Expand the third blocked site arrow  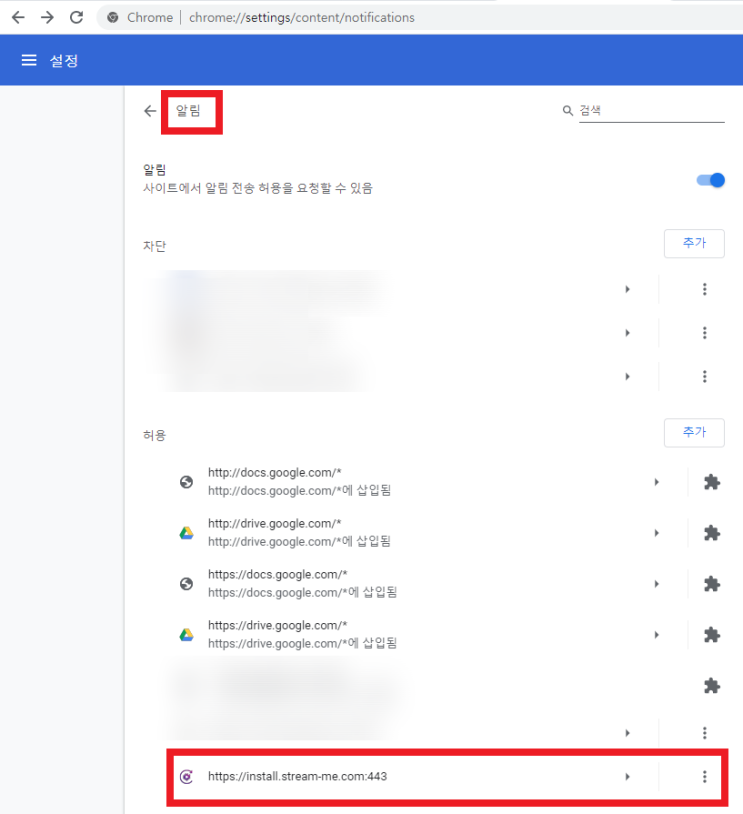coord(627,376)
